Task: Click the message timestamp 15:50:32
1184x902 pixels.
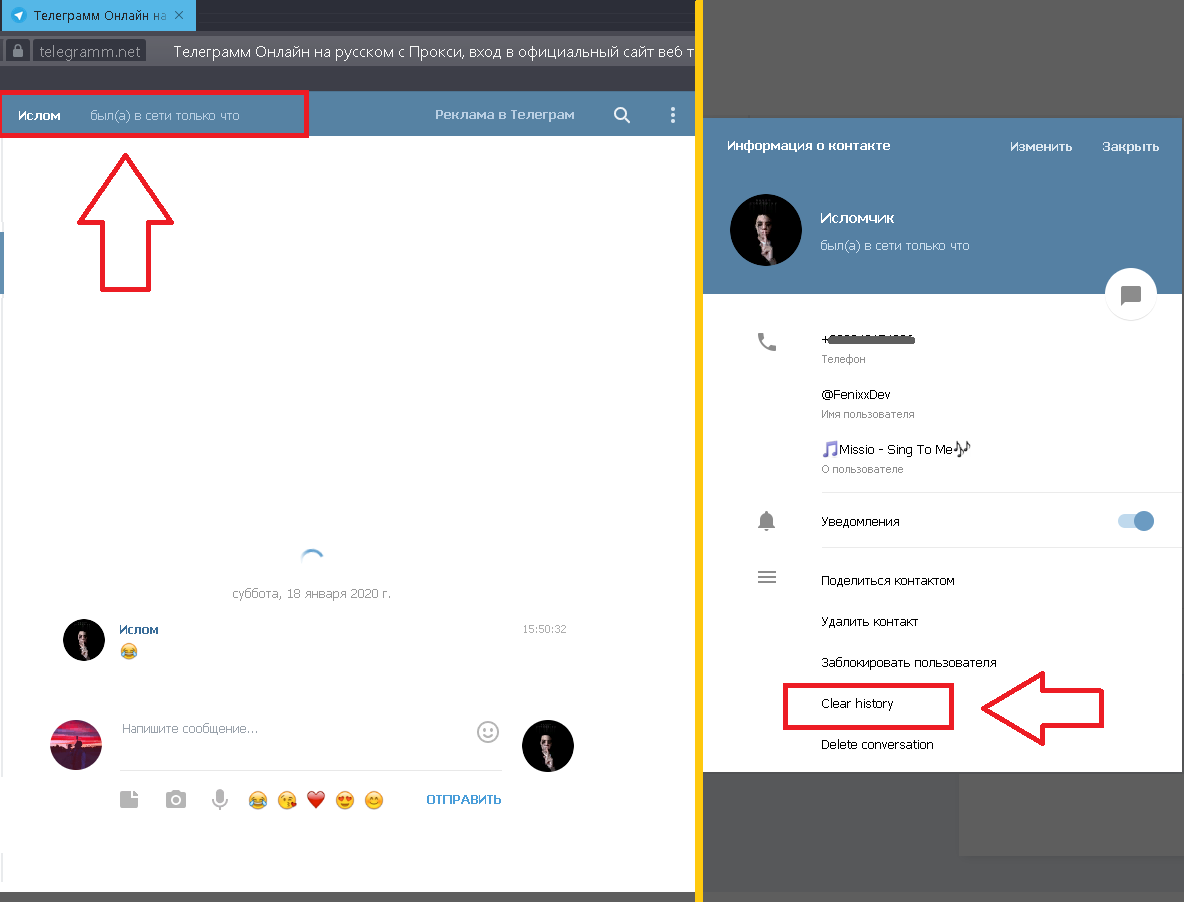Action: 544,629
